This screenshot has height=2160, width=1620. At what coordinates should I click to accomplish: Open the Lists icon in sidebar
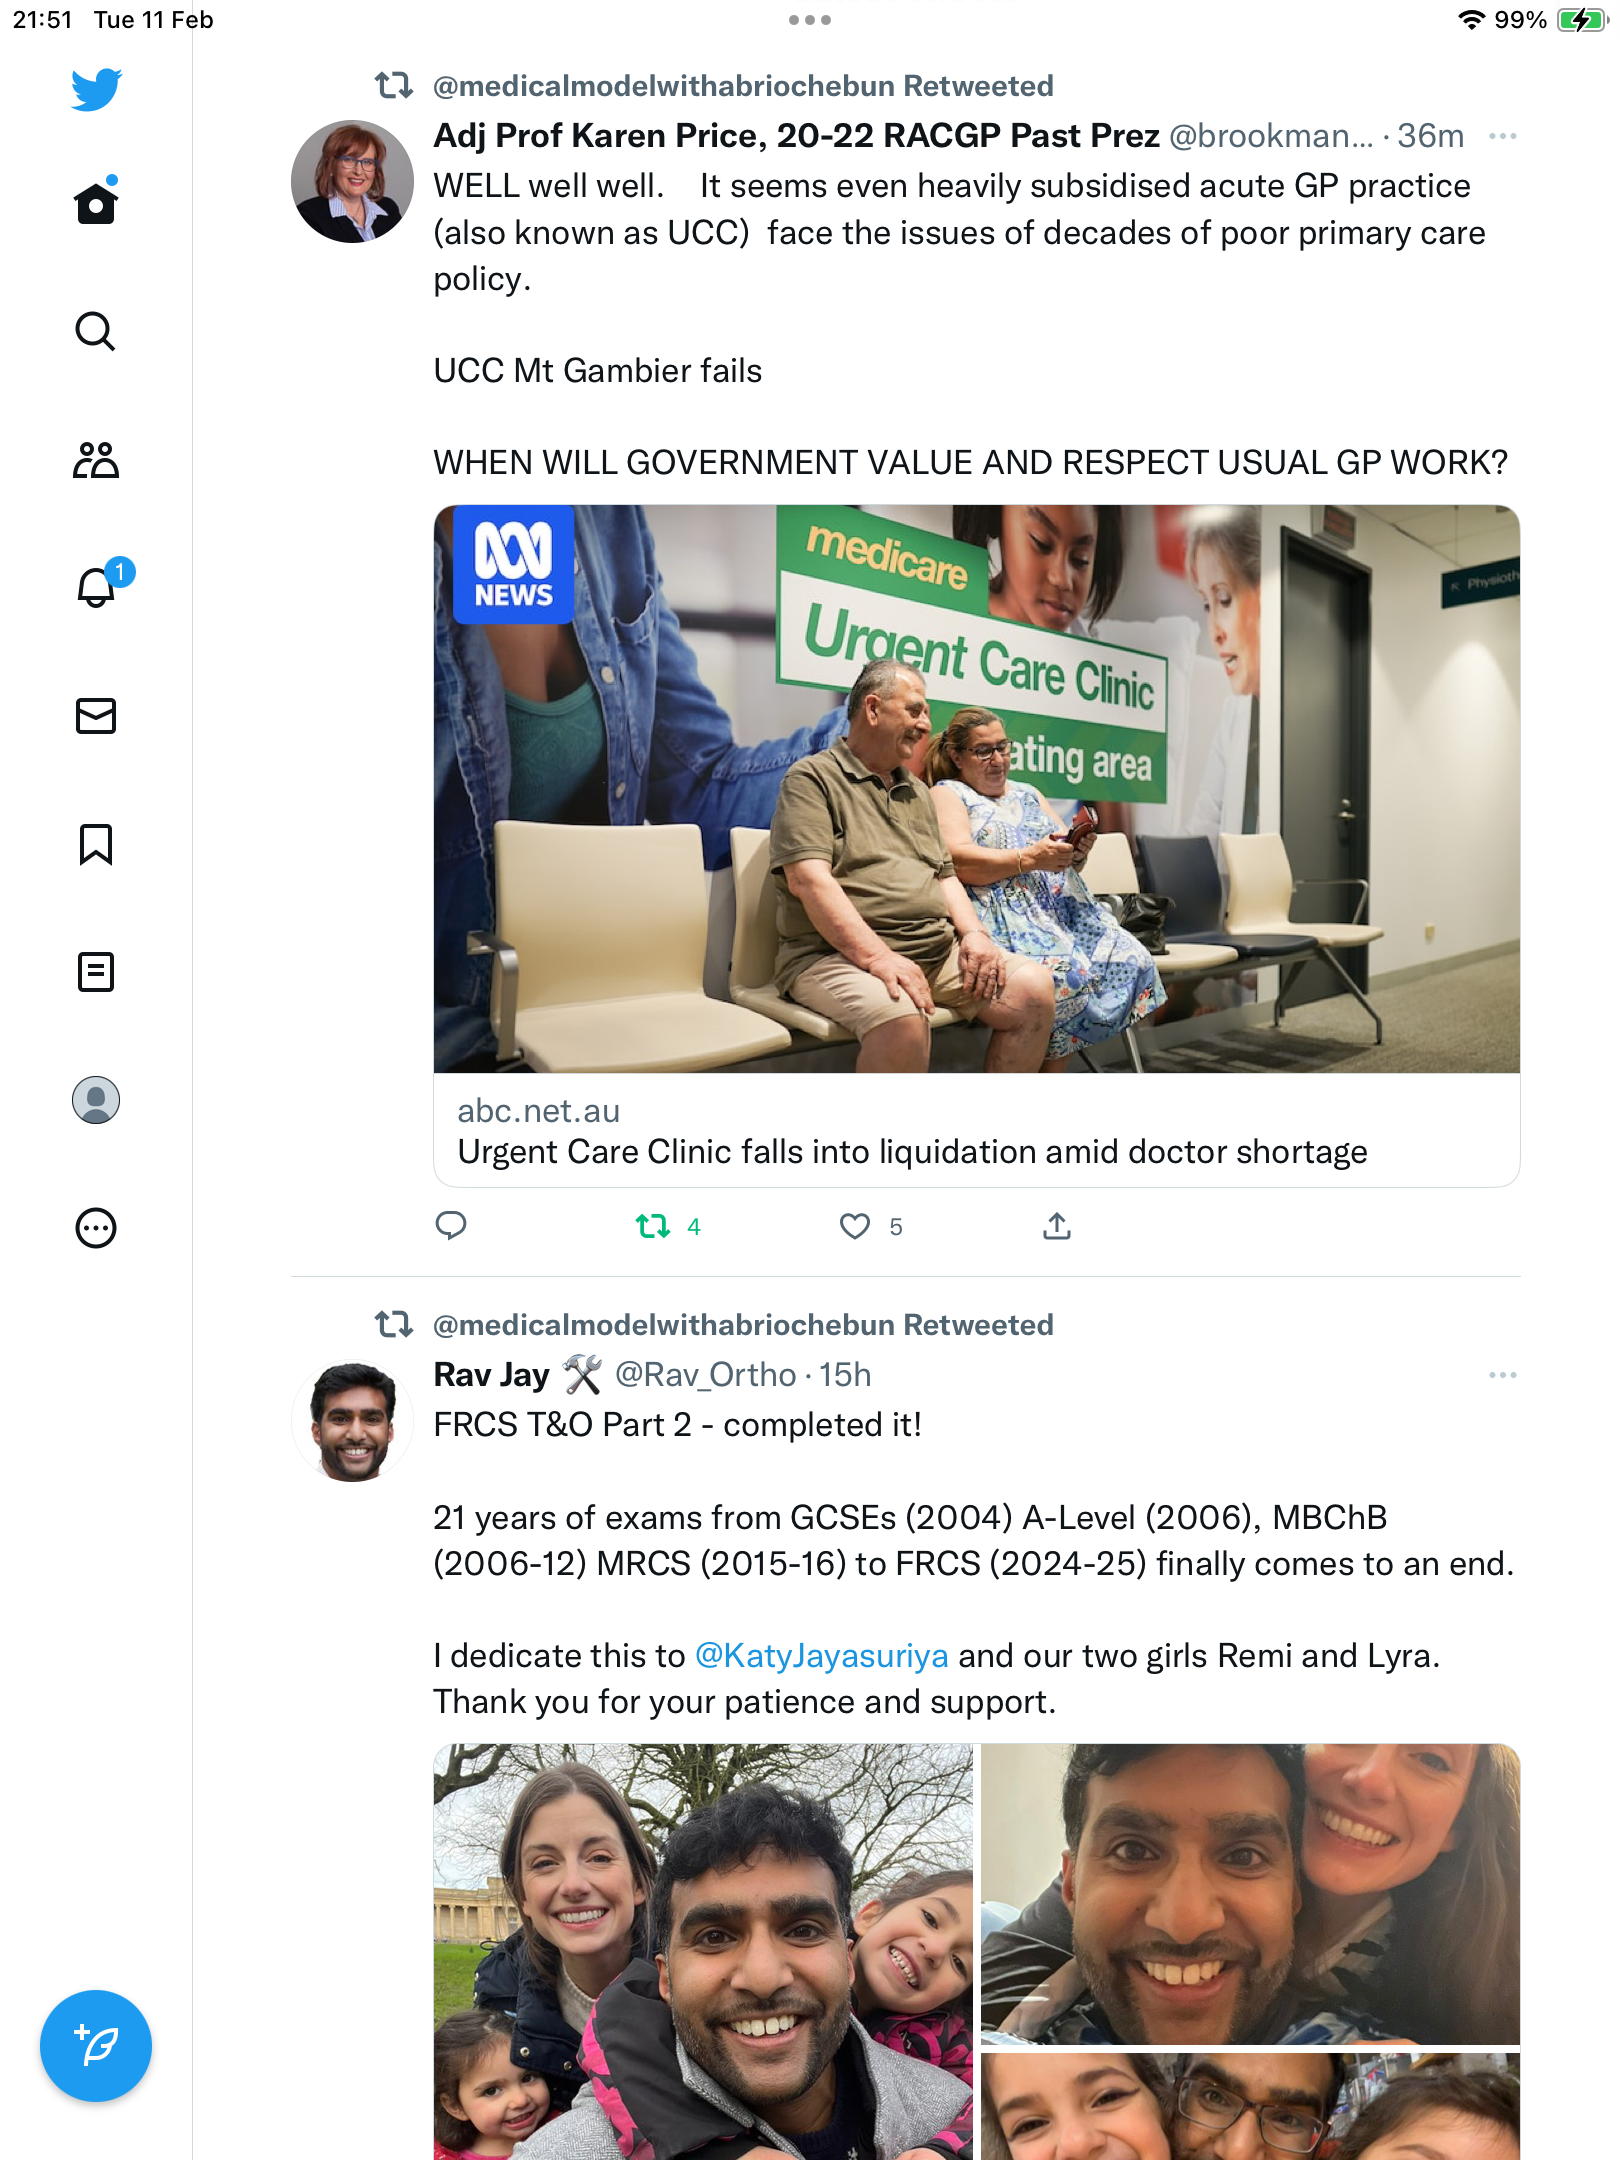pyautogui.click(x=96, y=972)
